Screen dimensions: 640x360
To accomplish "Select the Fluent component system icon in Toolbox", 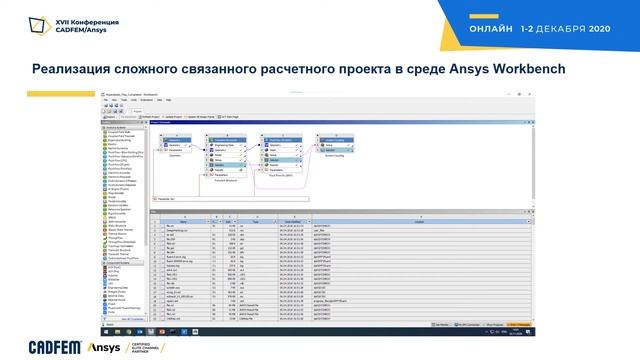I will click(x=105, y=304).
